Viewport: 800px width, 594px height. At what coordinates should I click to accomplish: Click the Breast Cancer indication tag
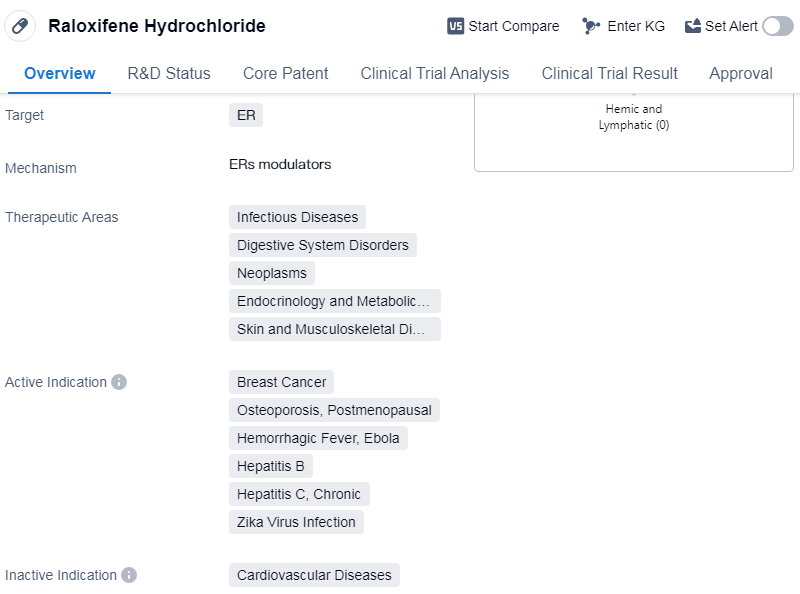[281, 382]
